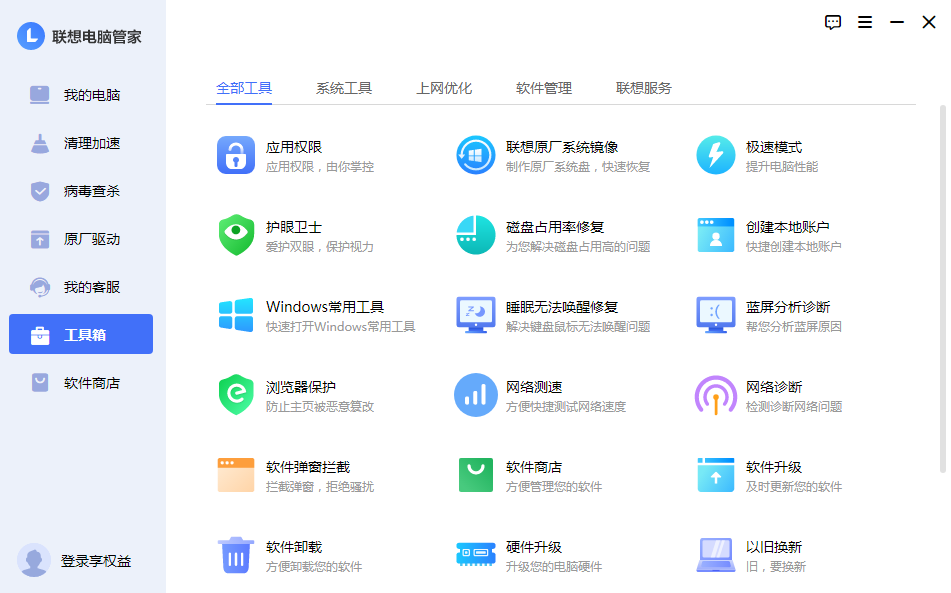Viewport: 951px width, 593px height.
Task: Click description 快捷创建本地账户
Action: tap(794, 247)
